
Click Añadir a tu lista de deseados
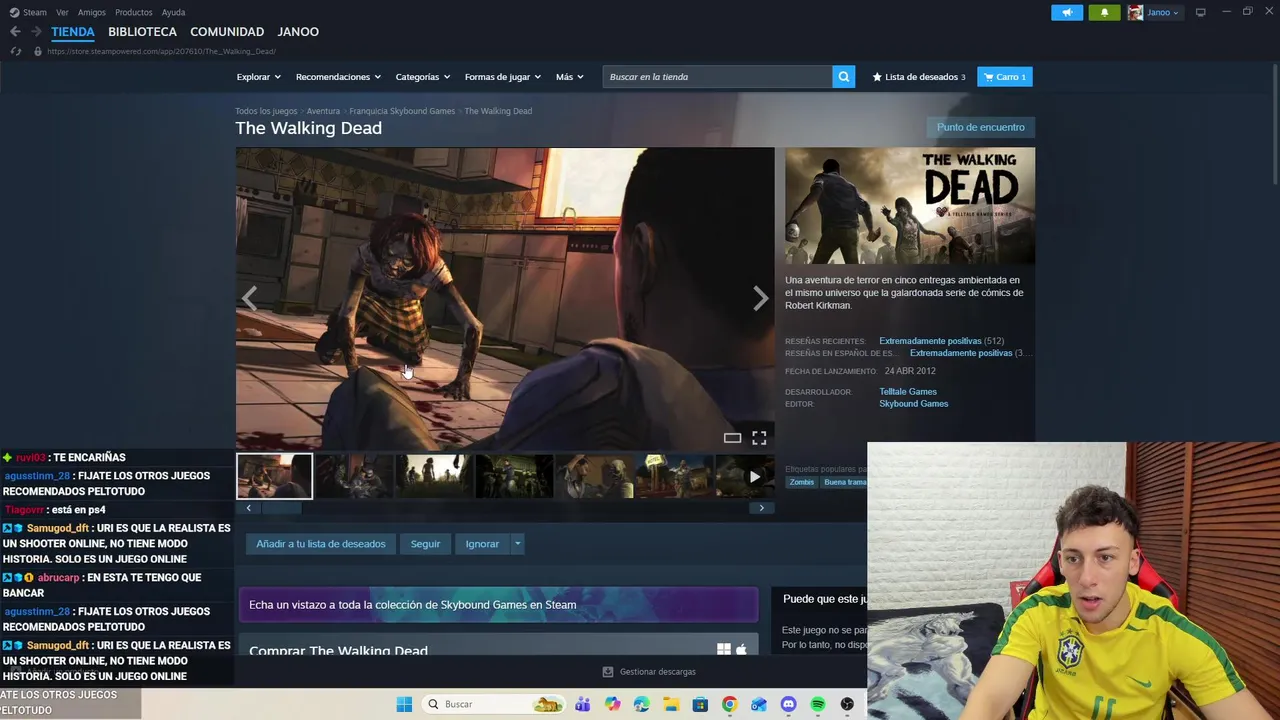[x=321, y=544]
